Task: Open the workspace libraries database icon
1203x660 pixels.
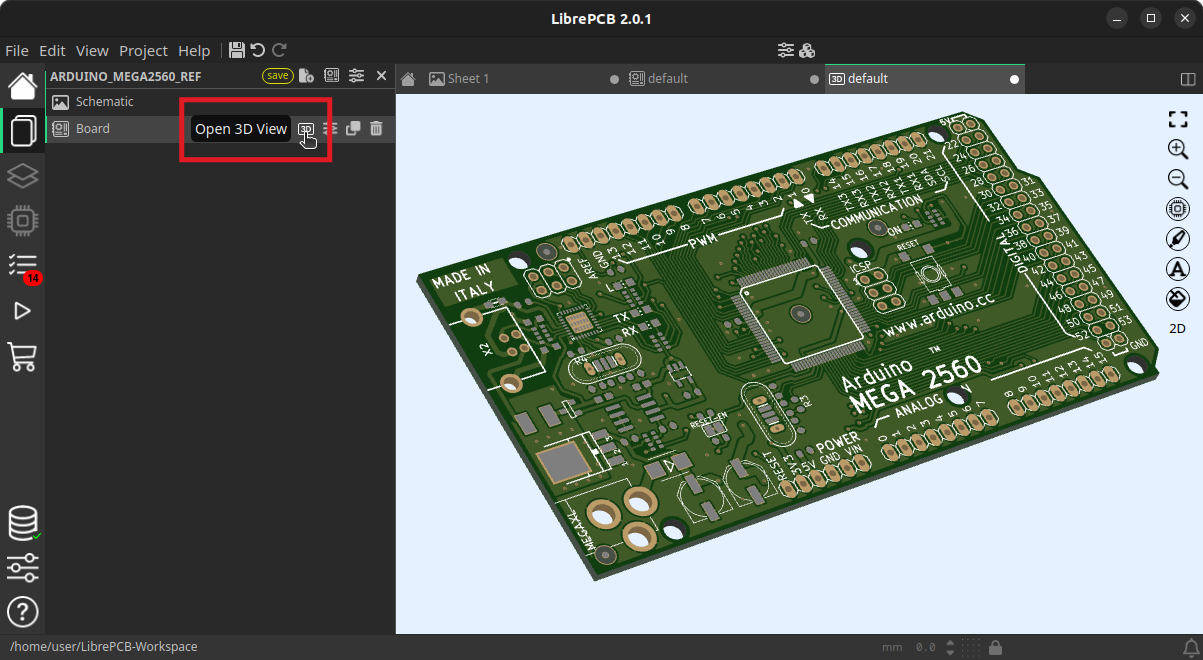Action: (x=23, y=523)
